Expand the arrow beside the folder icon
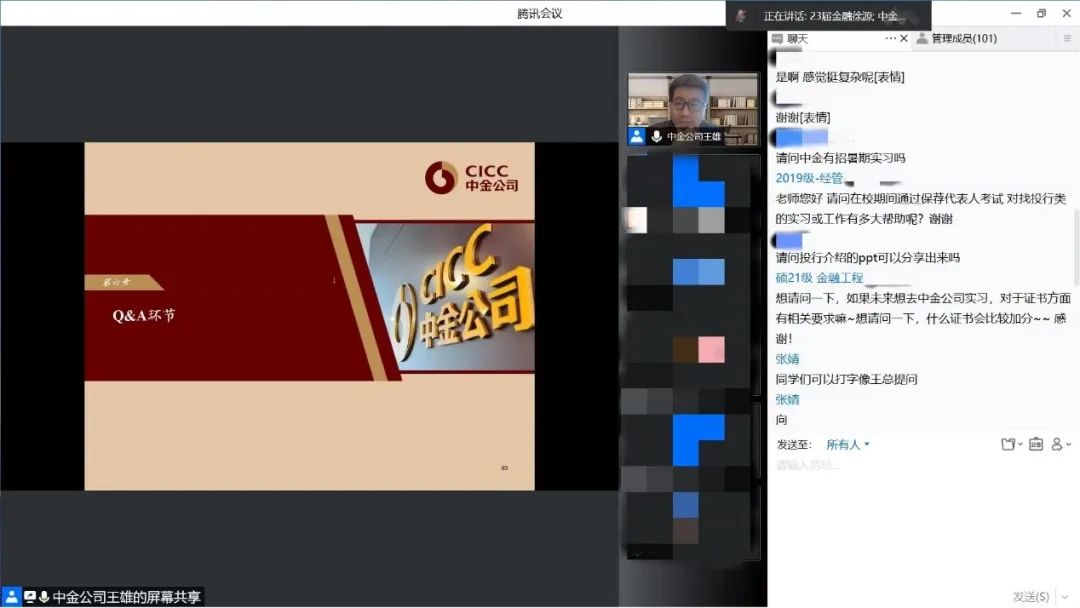This screenshot has width=1080, height=608. pyautogui.click(x=1020, y=445)
